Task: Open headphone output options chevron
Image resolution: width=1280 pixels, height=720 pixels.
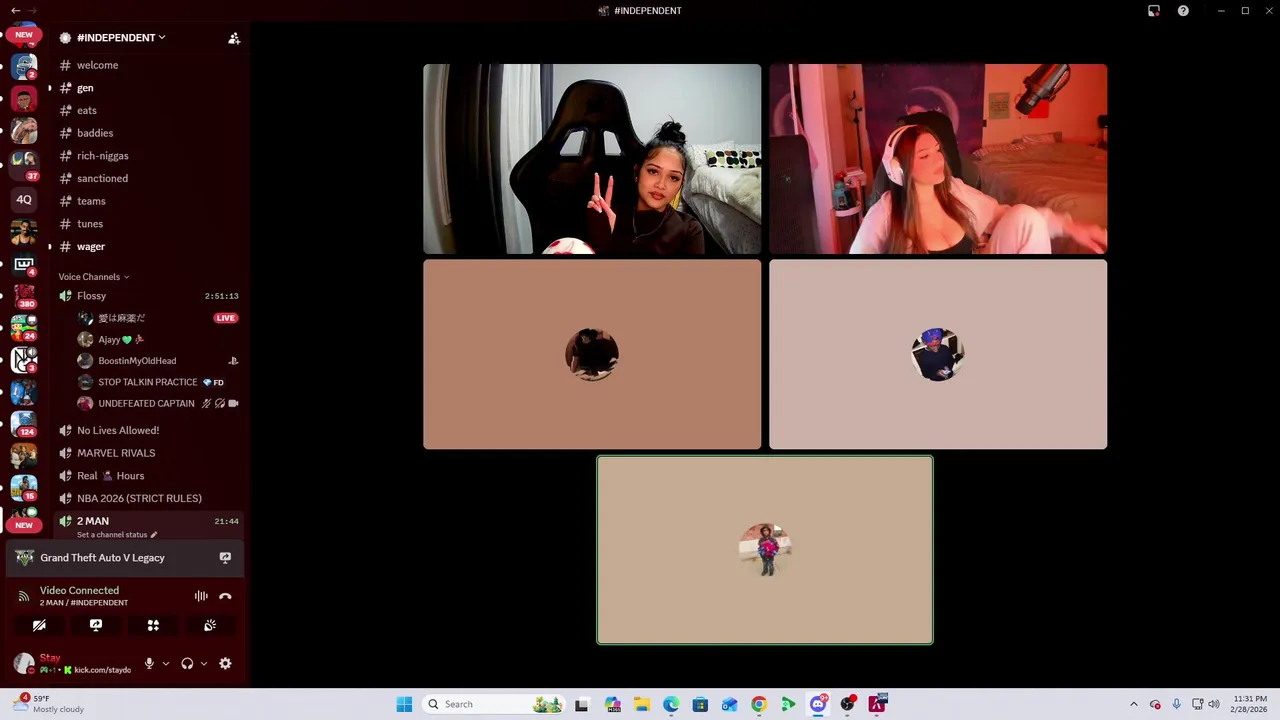Action: click(204, 663)
